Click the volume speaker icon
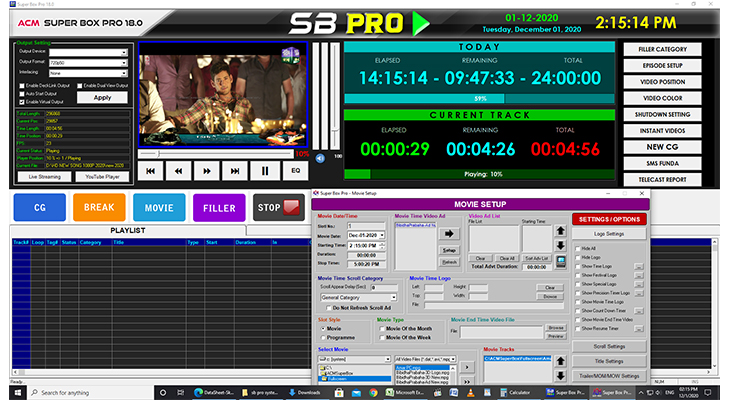This screenshot has width=730, height=400. [321, 157]
